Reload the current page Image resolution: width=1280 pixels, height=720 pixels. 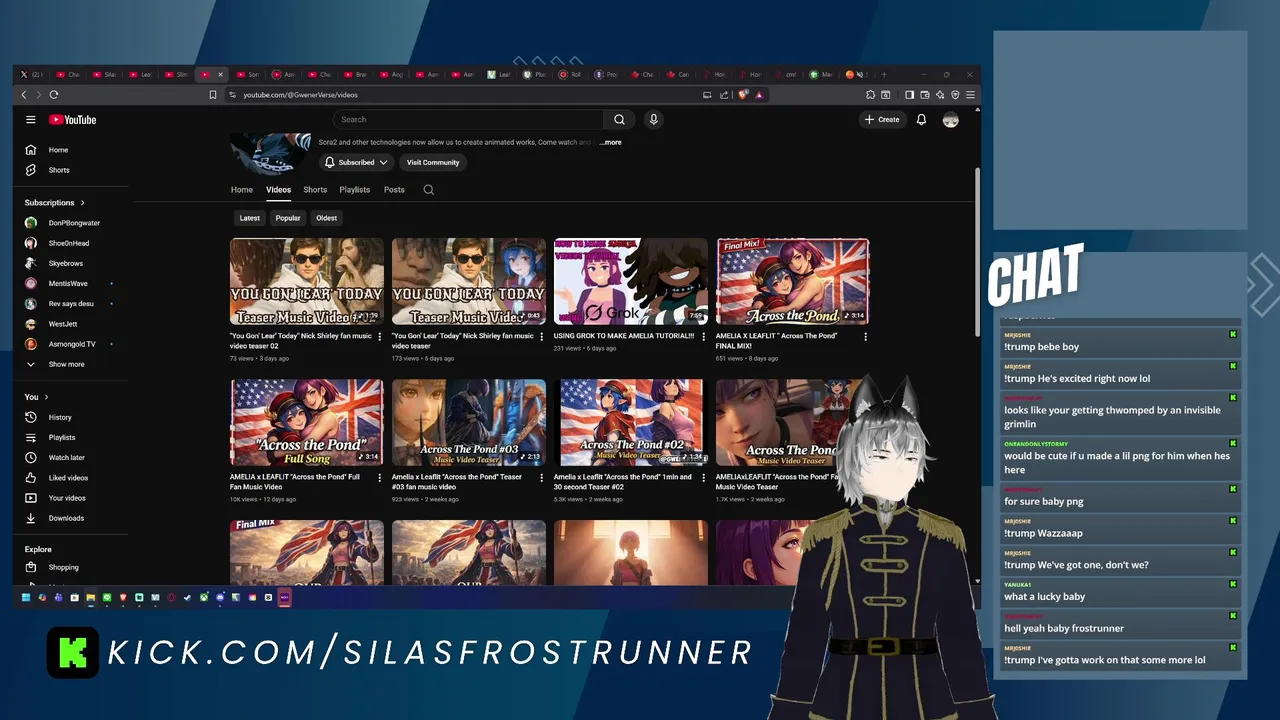tap(54, 95)
